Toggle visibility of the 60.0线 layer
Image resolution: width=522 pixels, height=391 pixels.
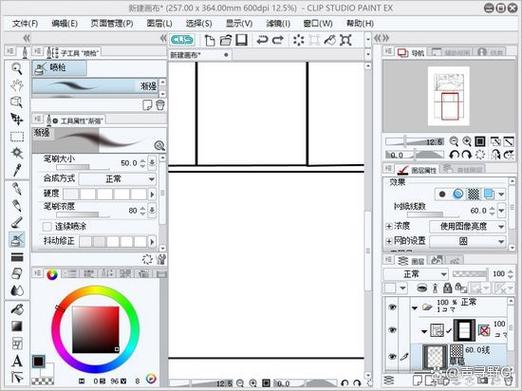[x=392, y=356]
